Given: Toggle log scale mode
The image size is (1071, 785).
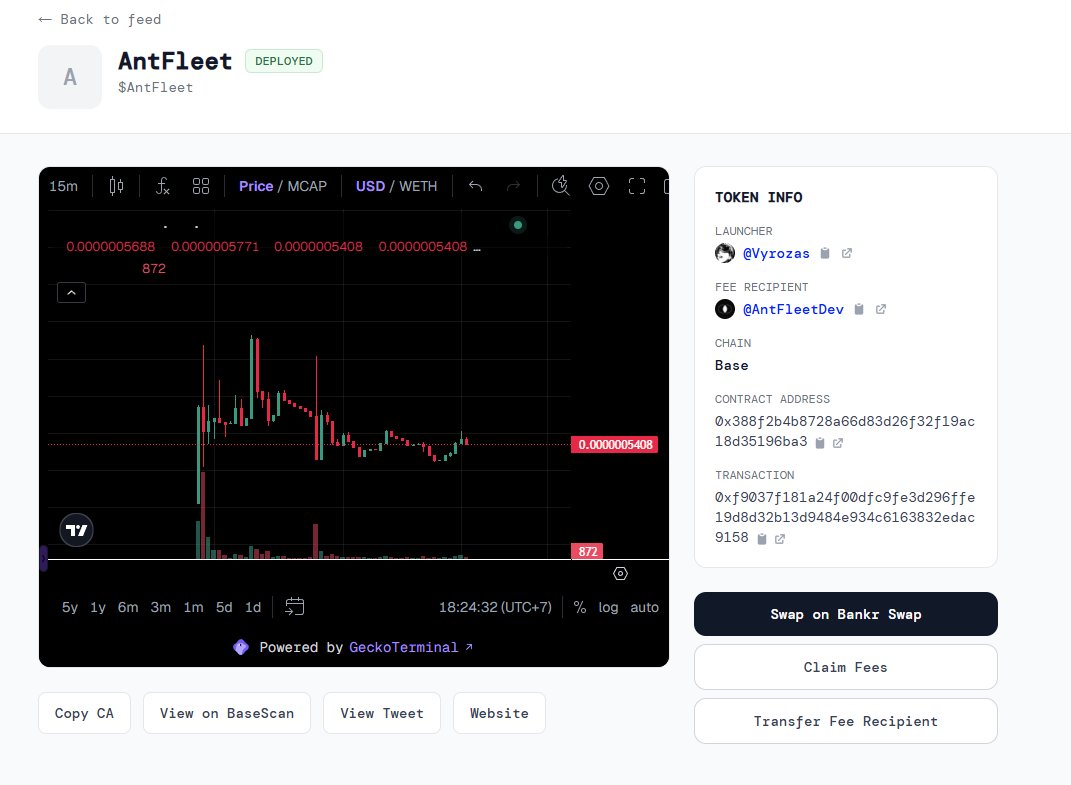Looking at the screenshot, I should [608, 607].
